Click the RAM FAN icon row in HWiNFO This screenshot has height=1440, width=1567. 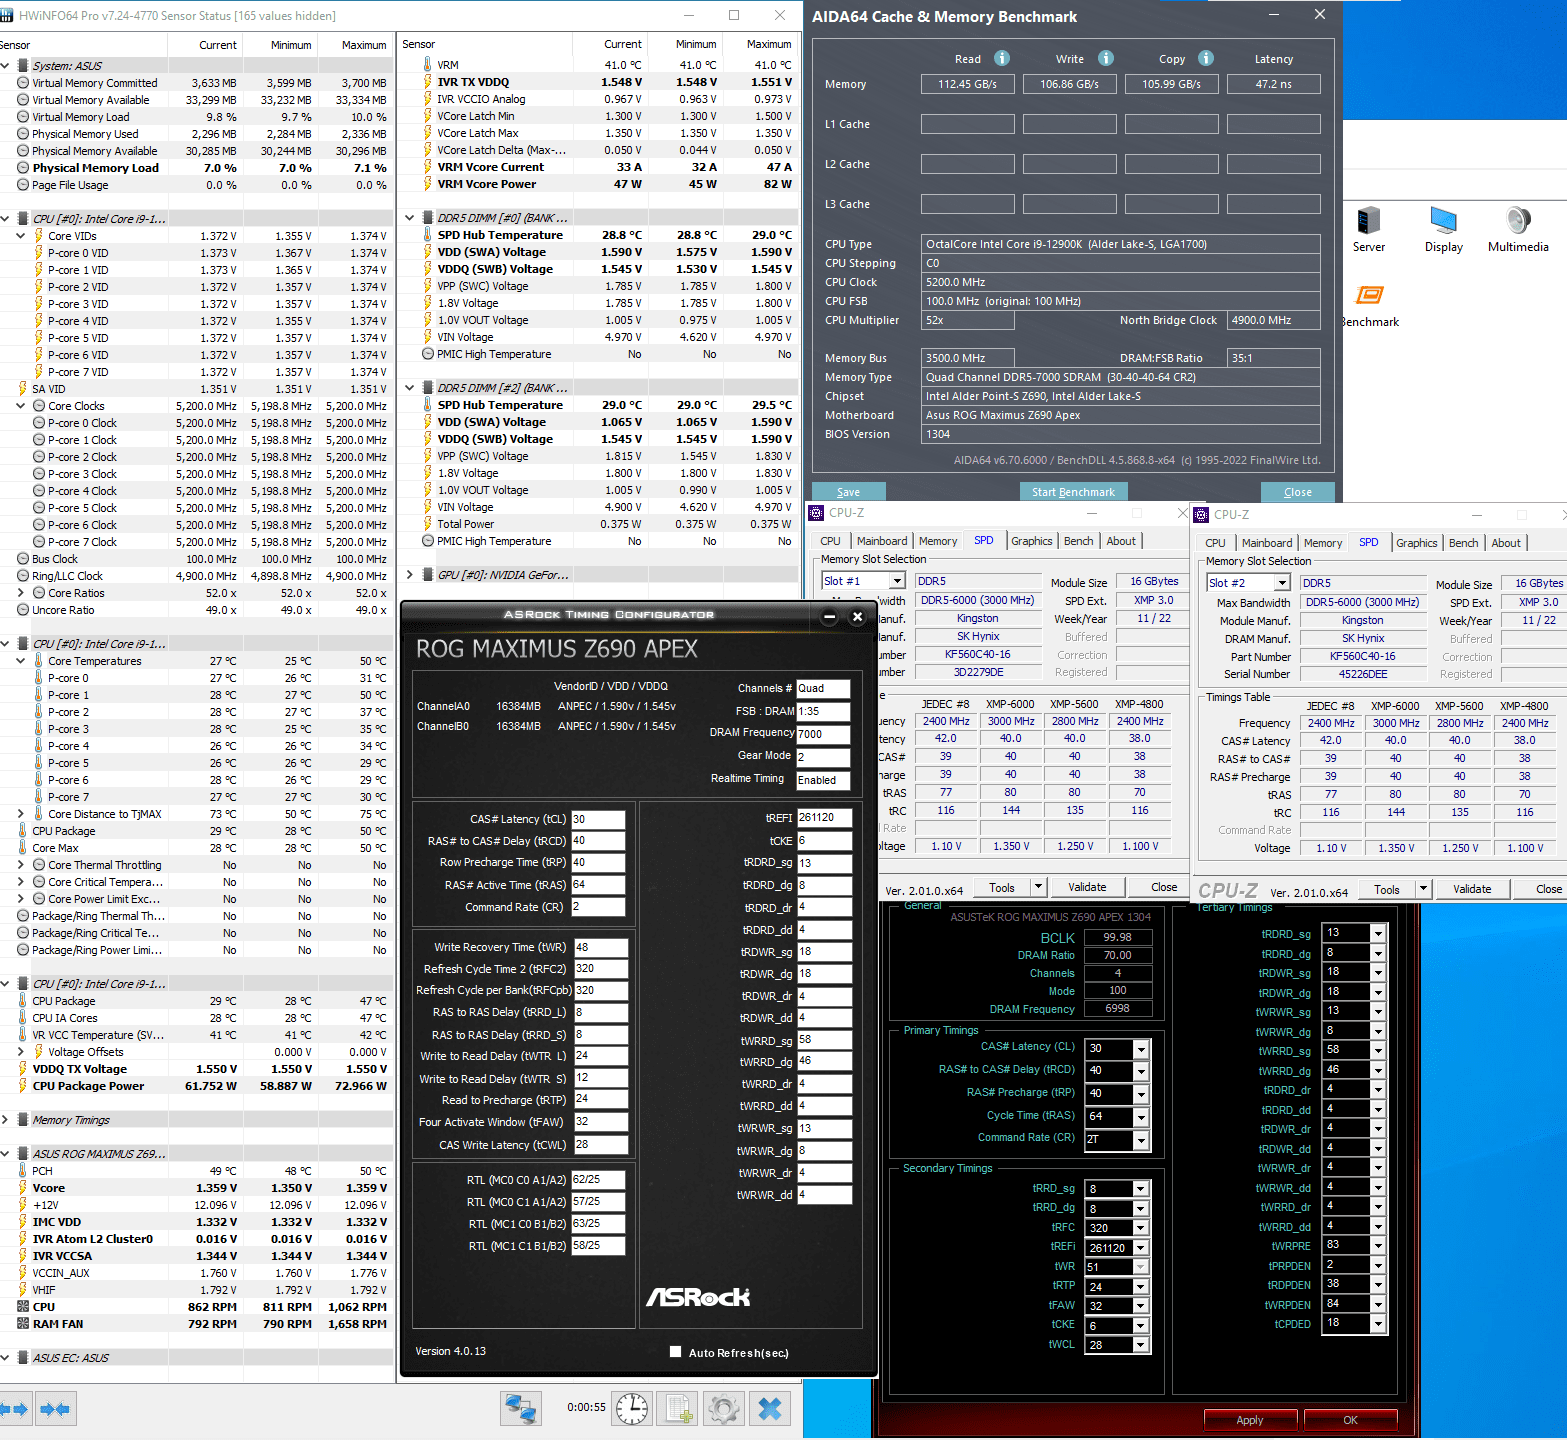(23, 1324)
